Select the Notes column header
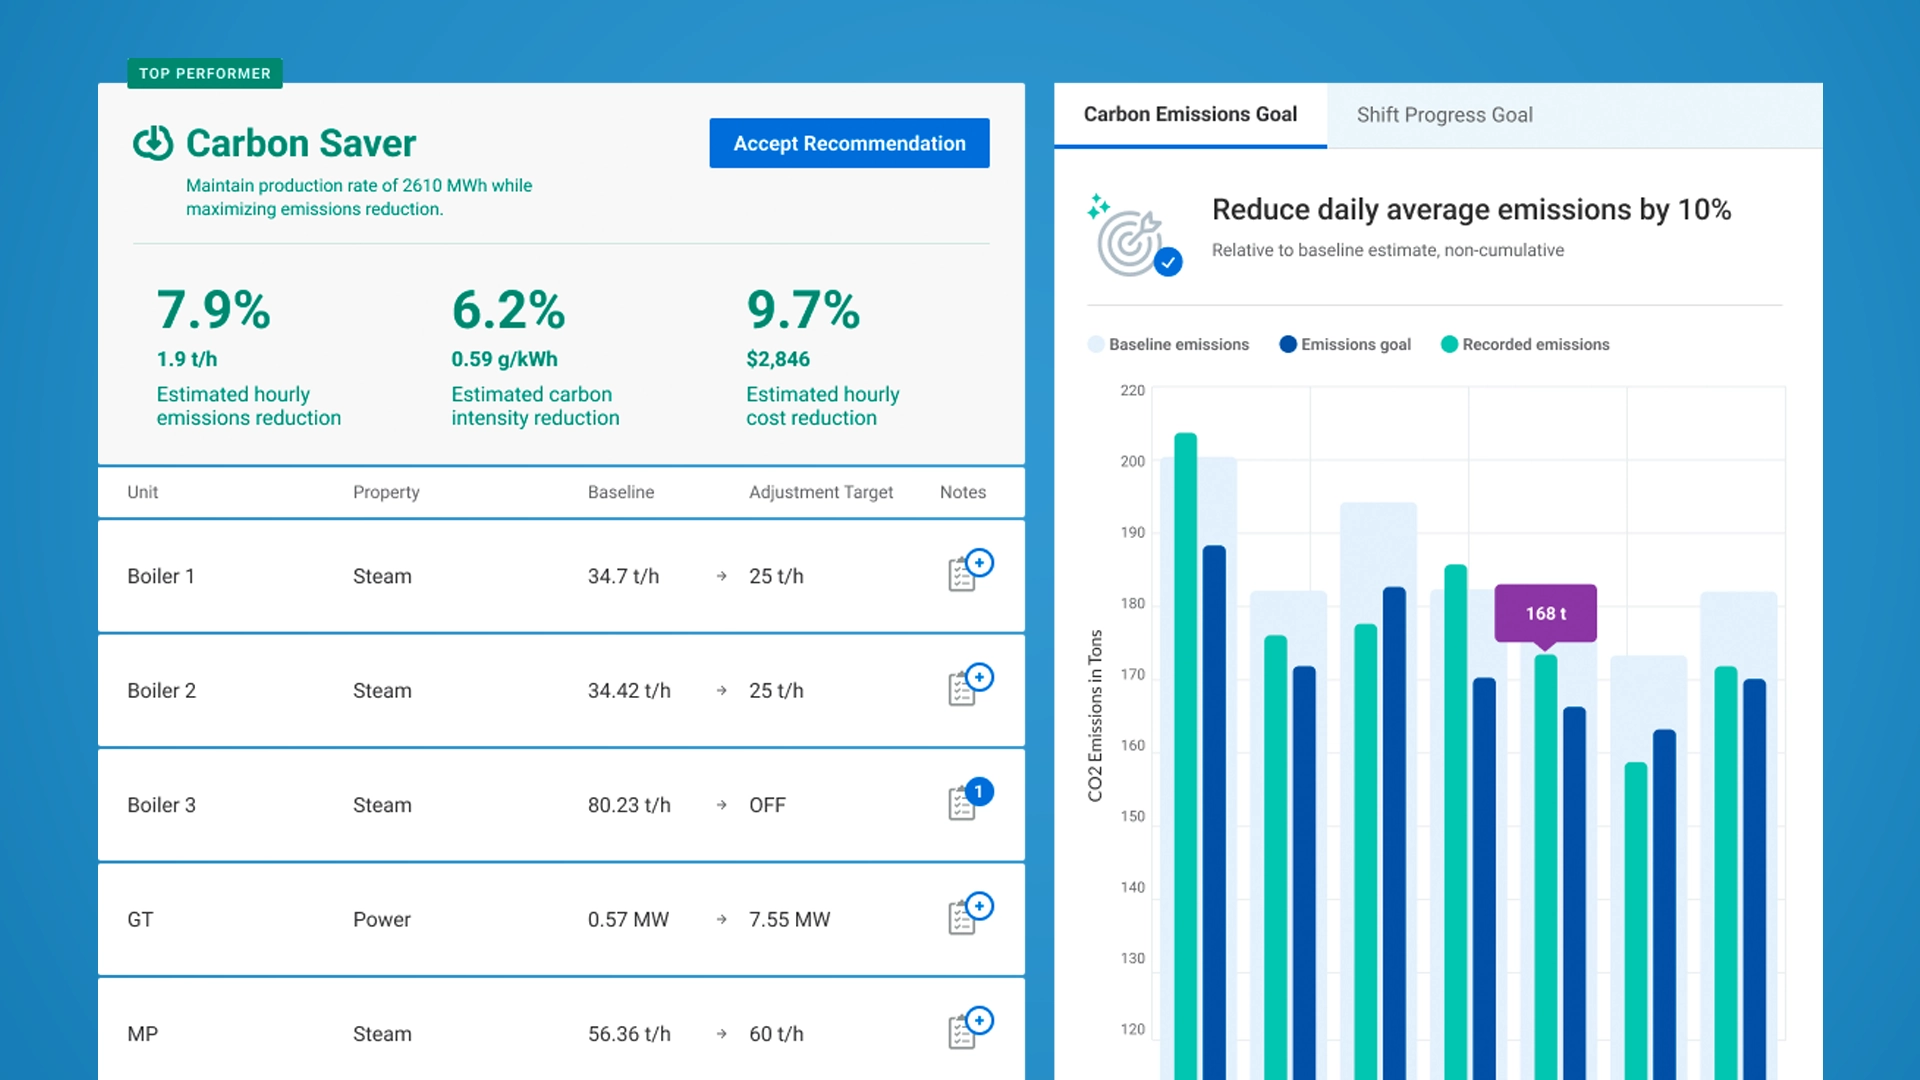 [x=963, y=492]
